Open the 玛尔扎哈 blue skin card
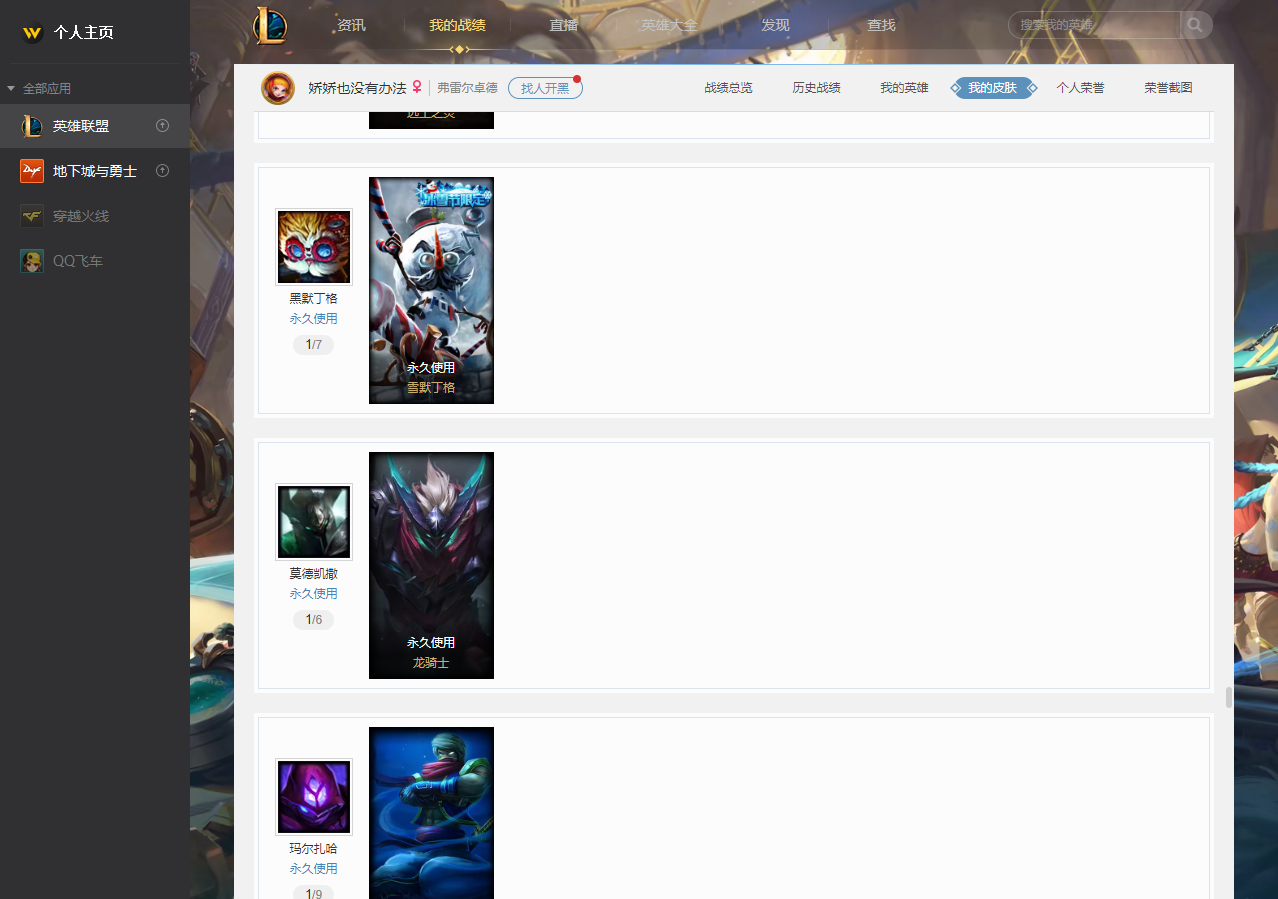This screenshot has width=1278, height=899. tap(431, 813)
